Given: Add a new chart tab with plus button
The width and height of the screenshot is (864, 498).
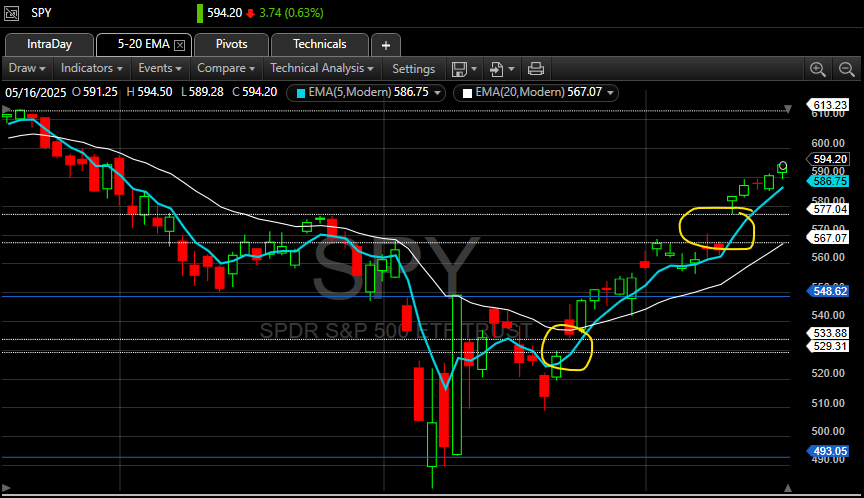Looking at the screenshot, I should (x=386, y=45).
